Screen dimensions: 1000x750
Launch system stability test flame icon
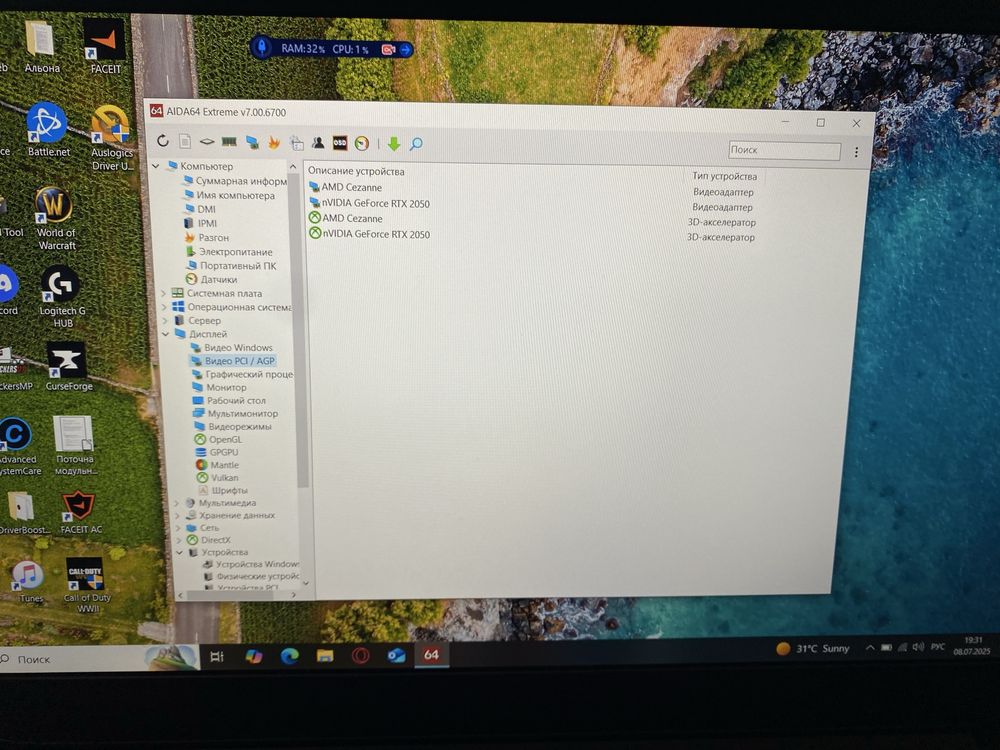click(x=274, y=142)
